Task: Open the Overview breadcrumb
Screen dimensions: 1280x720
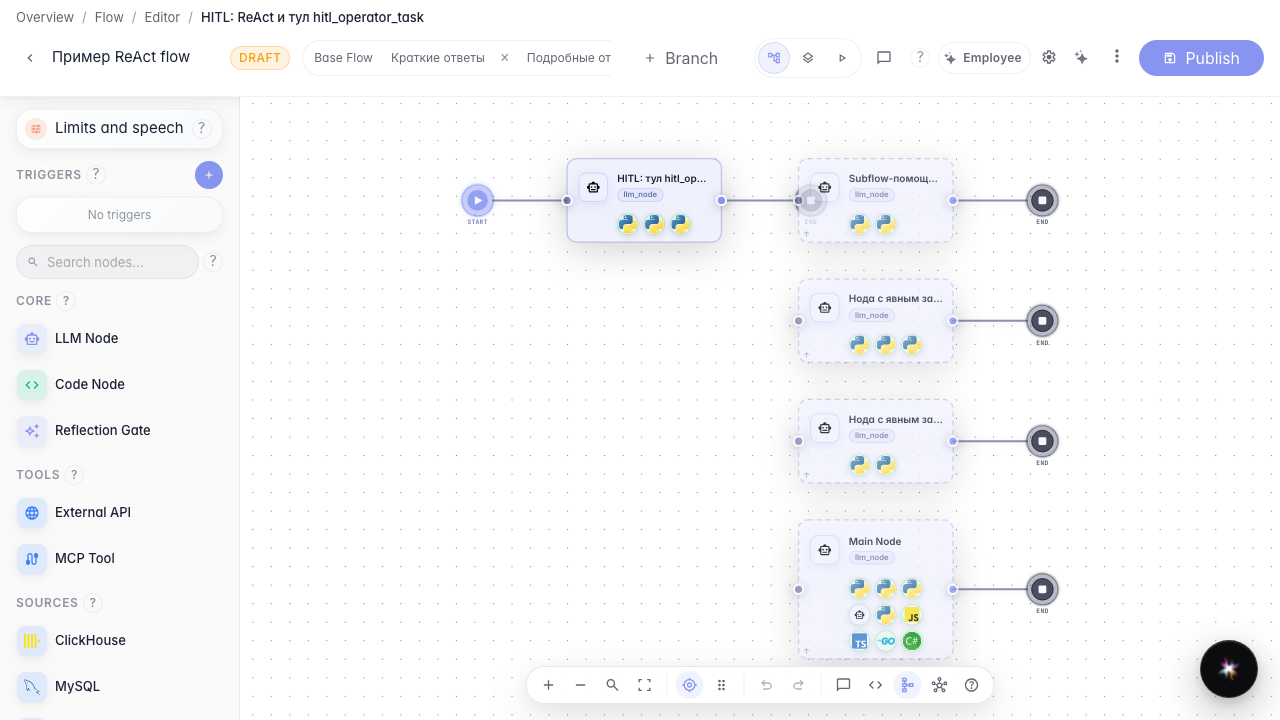Action: (x=45, y=17)
